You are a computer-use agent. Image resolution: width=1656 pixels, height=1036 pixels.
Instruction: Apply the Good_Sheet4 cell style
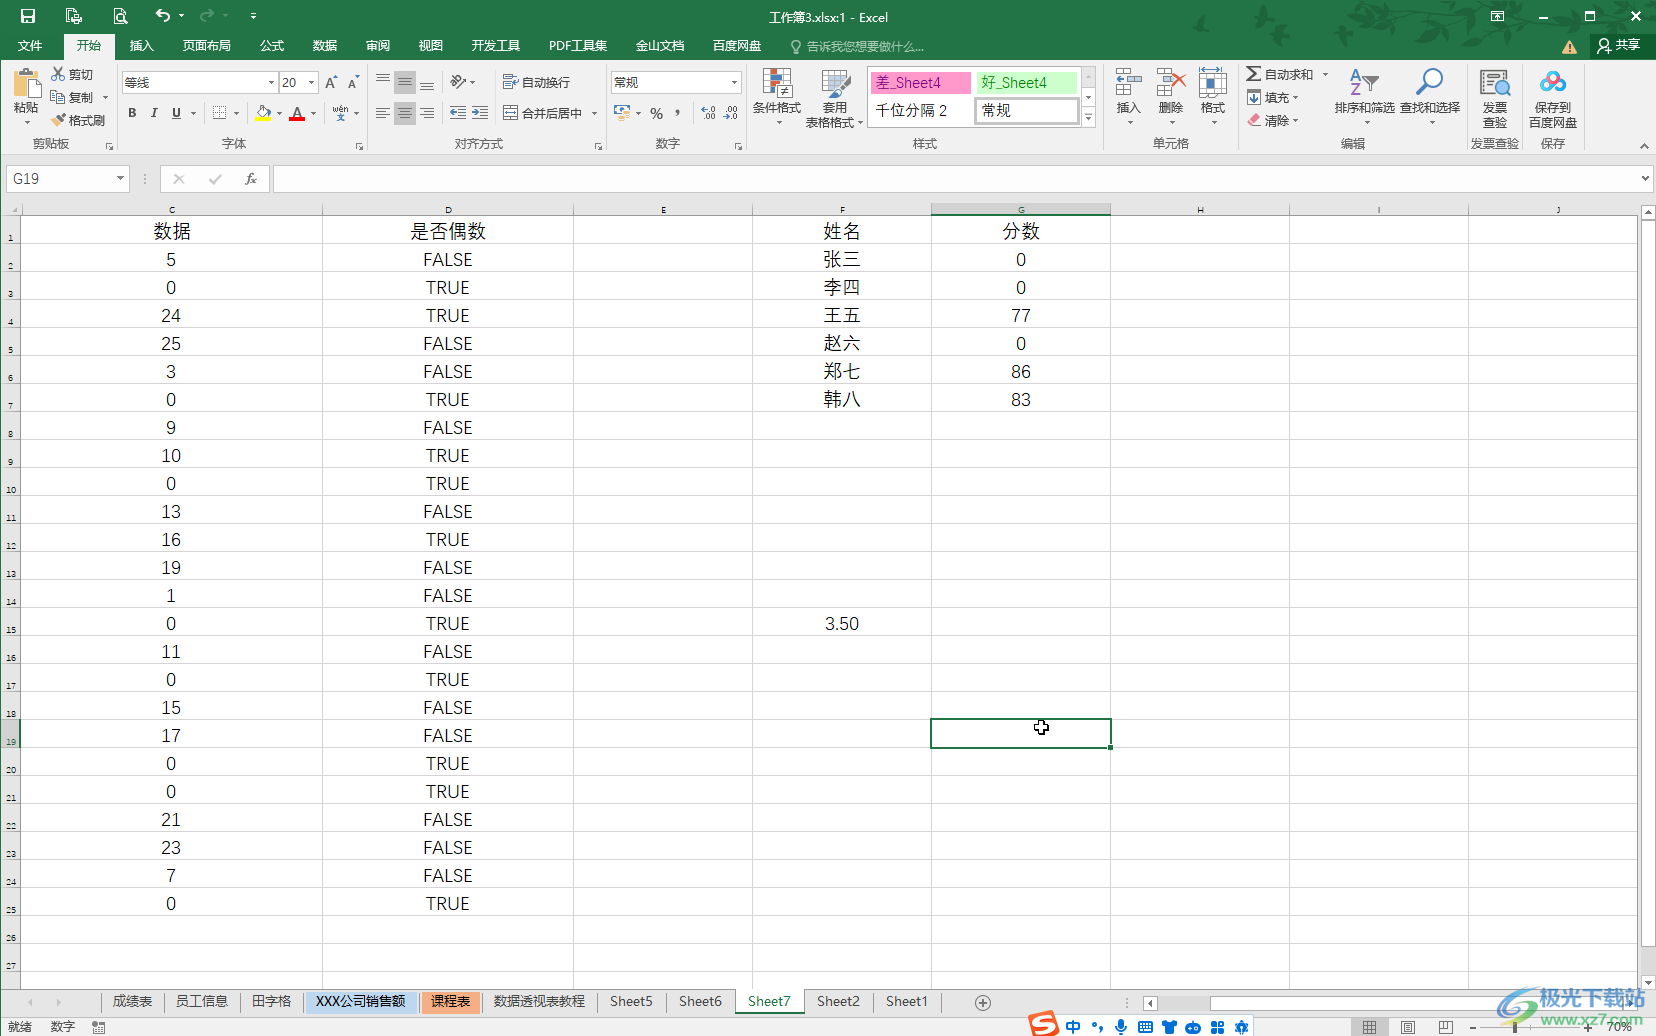(x=1027, y=82)
